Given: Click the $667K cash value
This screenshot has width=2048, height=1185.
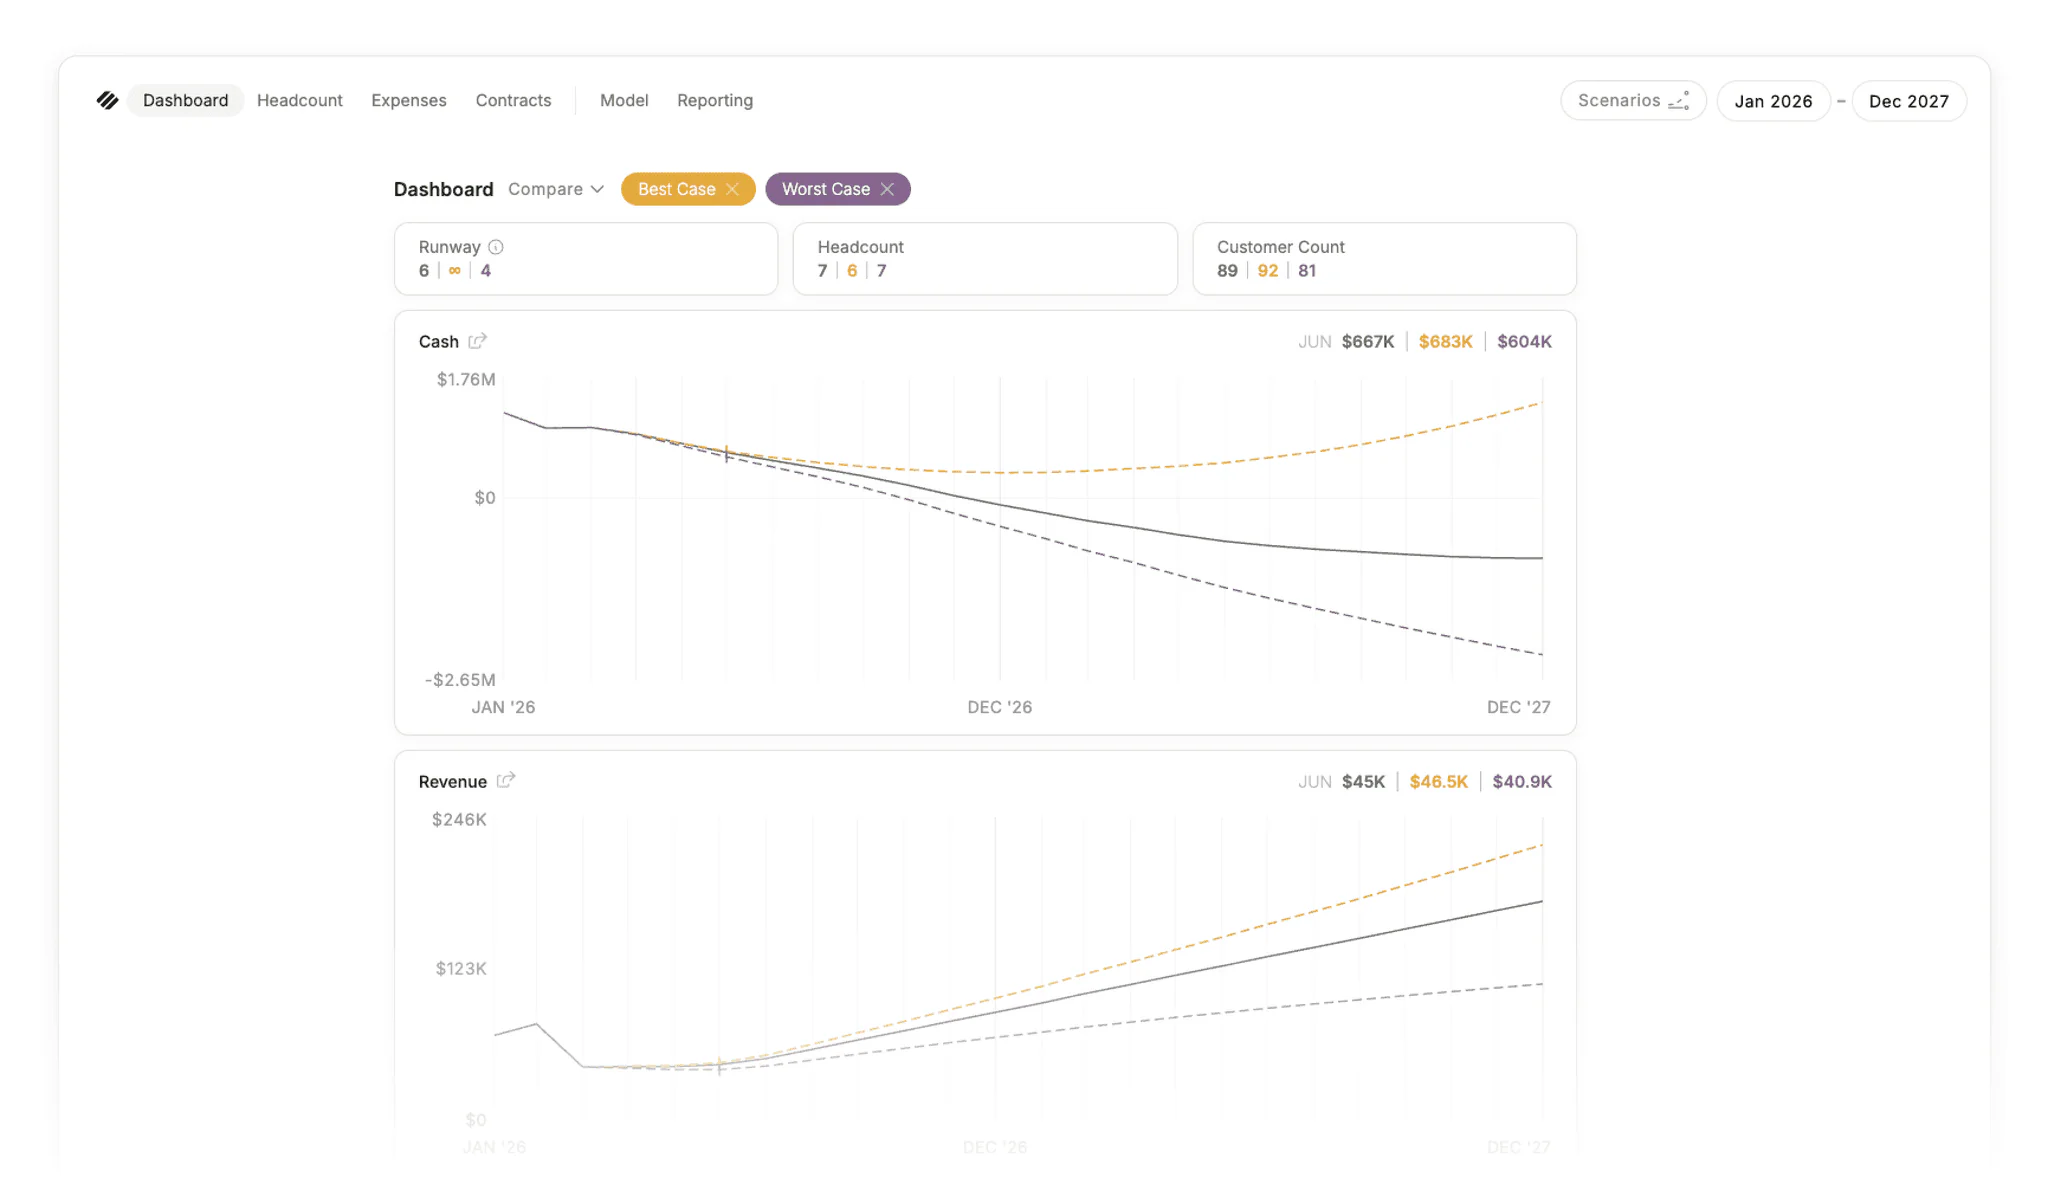Looking at the screenshot, I should (x=1368, y=341).
